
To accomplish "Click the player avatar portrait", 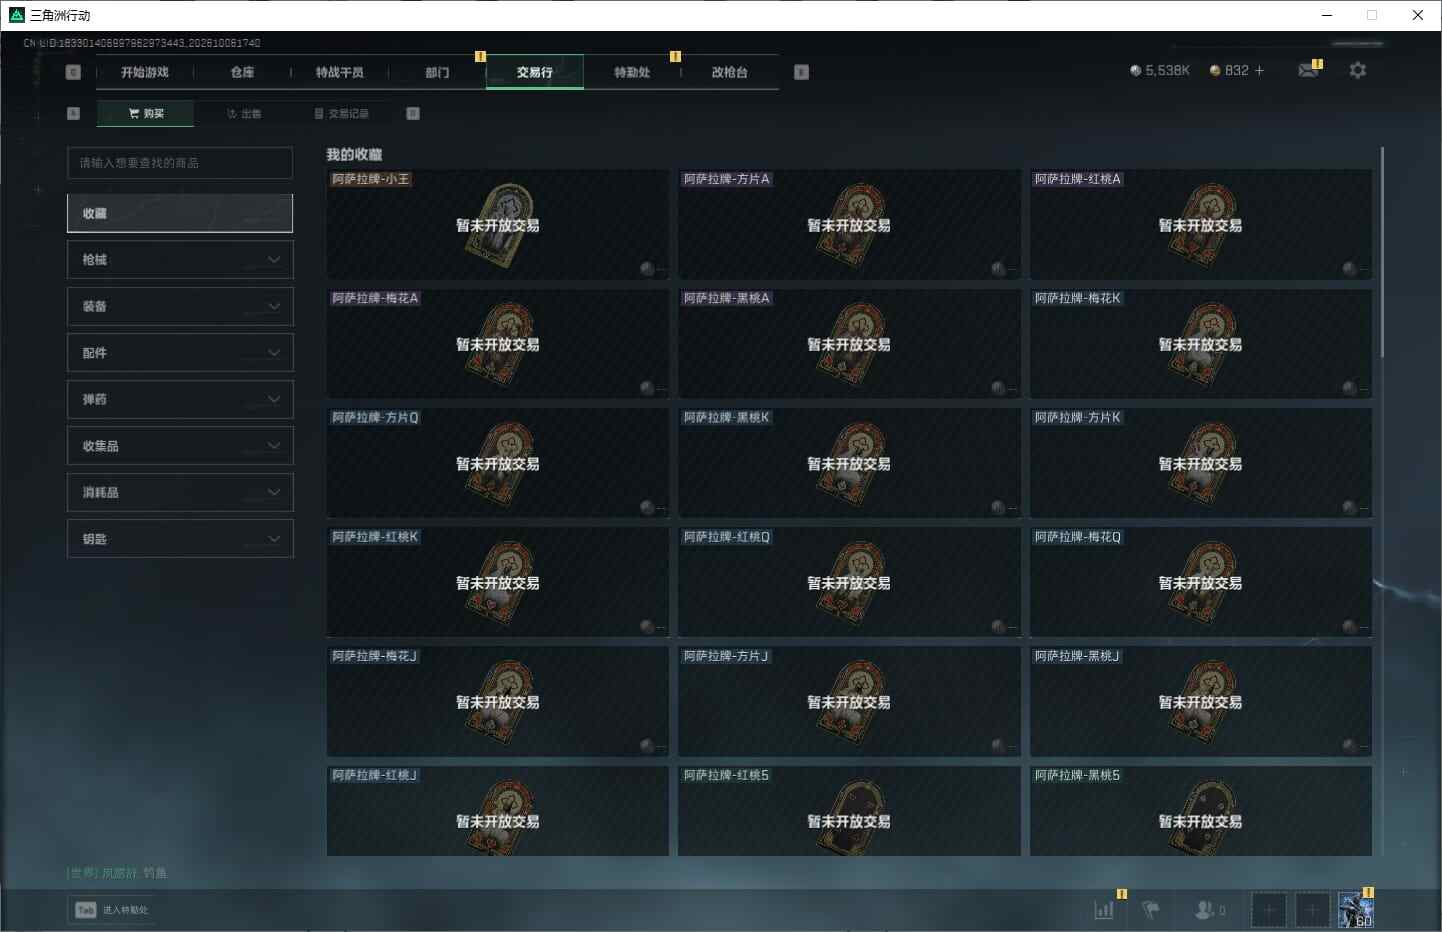I will 1356,910.
